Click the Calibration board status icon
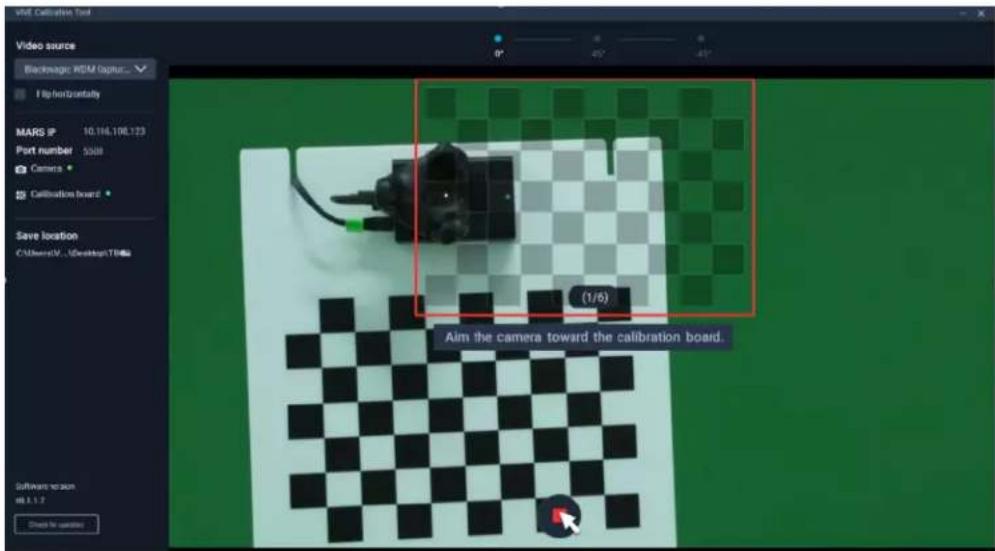Image resolution: width=995 pixels, height=551 pixels. [21, 194]
